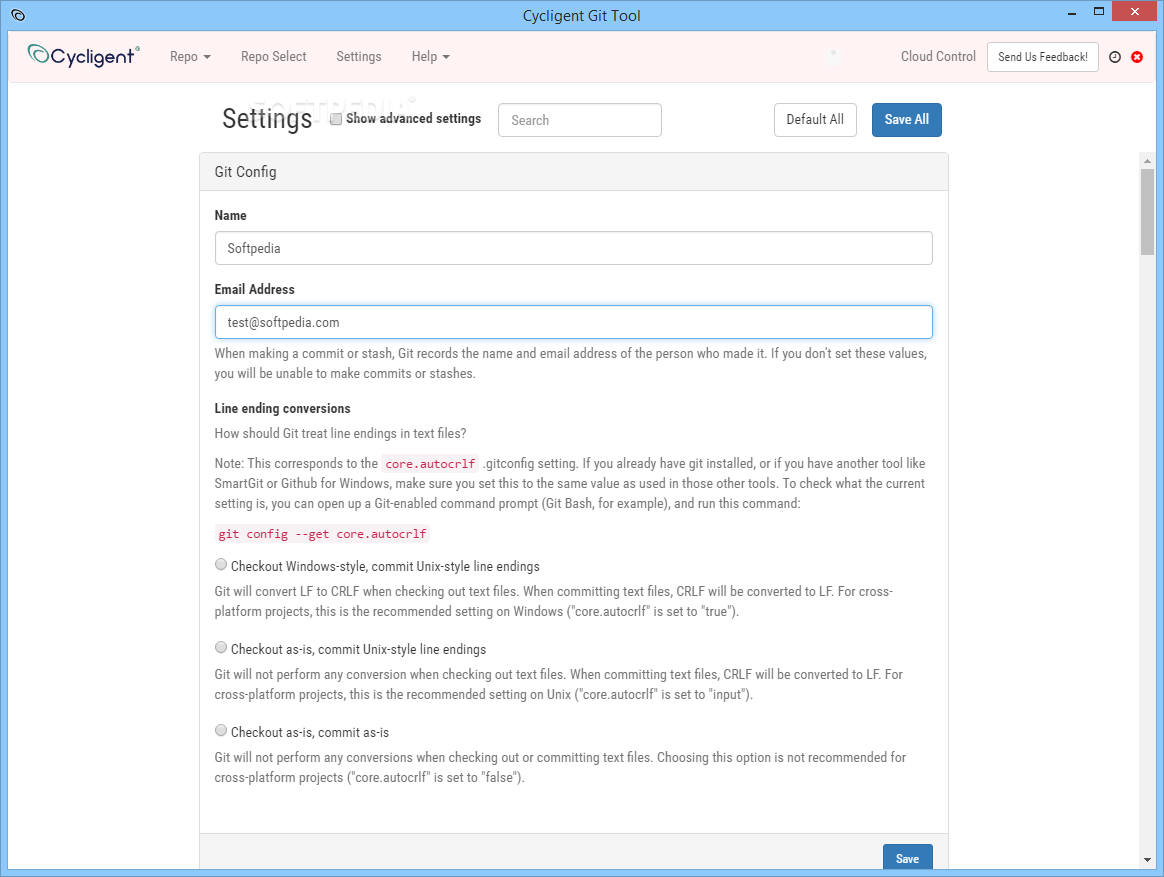This screenshot has height=877, width=1164.
Task: Select Checkout as-is, commit Unix-style radio
Action: click(x=220, y=648)
